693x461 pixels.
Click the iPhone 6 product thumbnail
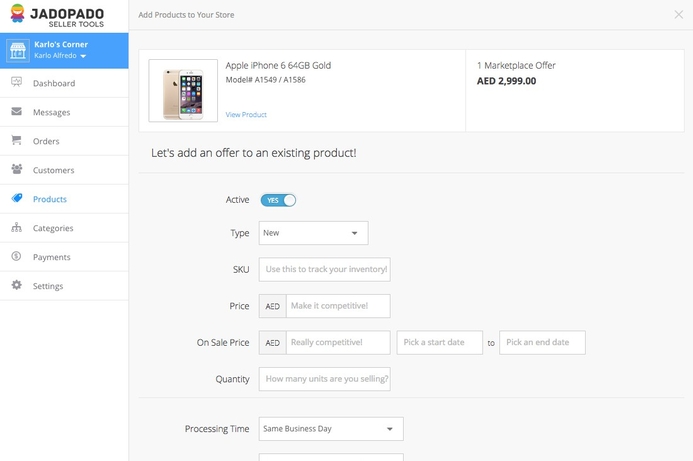183,91
